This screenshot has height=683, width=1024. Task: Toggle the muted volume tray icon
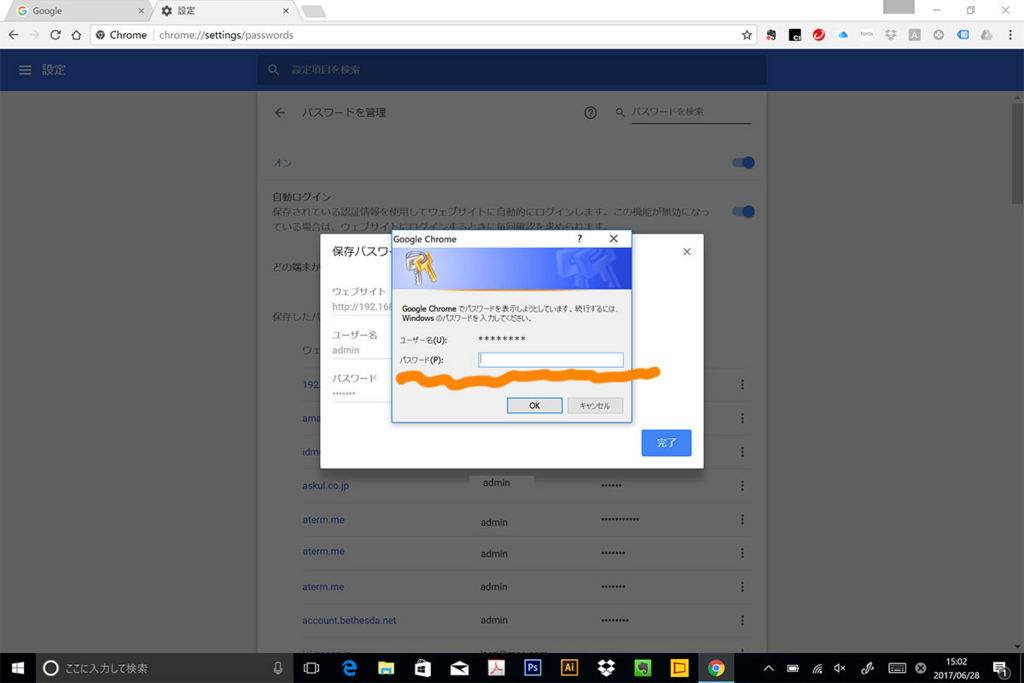pyautogui.click(x=840, y=668)
